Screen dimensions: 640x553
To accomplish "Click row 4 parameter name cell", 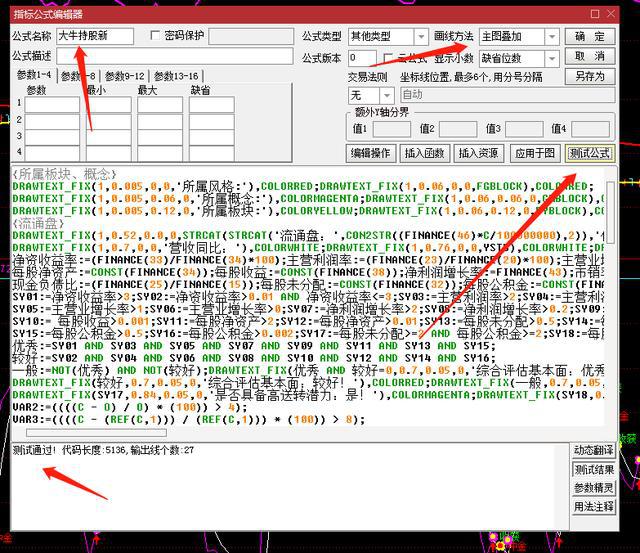I will pos(52,153).
